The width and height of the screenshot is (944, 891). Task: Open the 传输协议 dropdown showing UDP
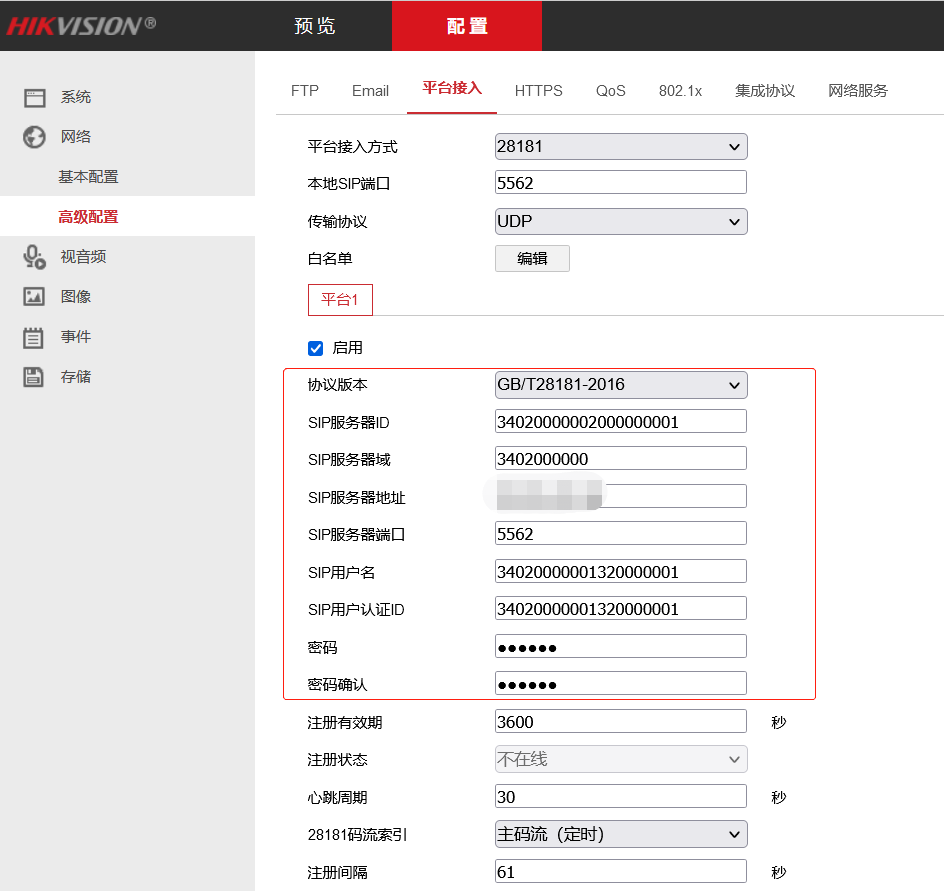[x=621, y=222]
